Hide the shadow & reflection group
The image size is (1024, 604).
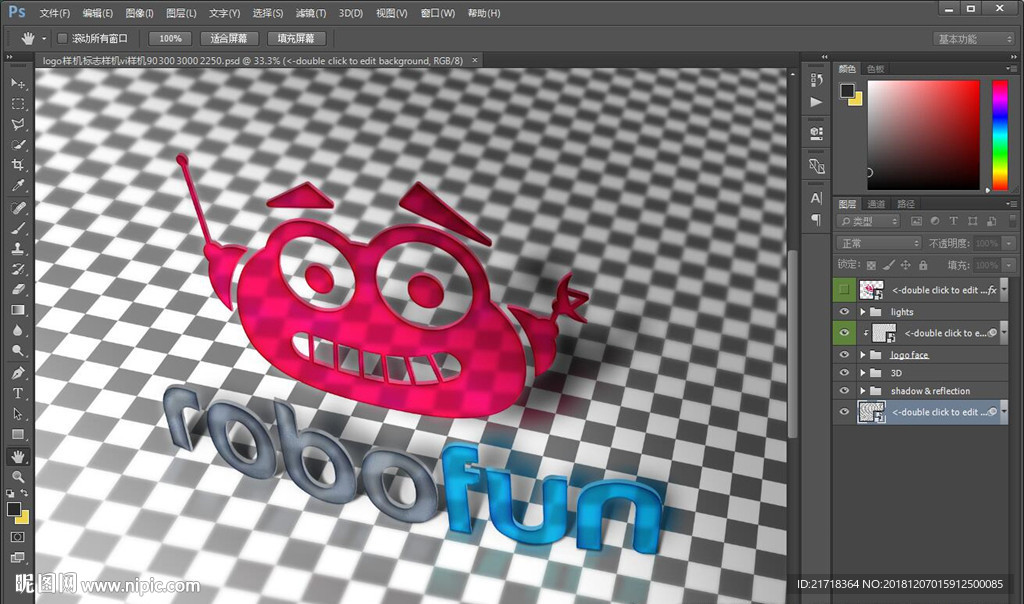[844, 390]
